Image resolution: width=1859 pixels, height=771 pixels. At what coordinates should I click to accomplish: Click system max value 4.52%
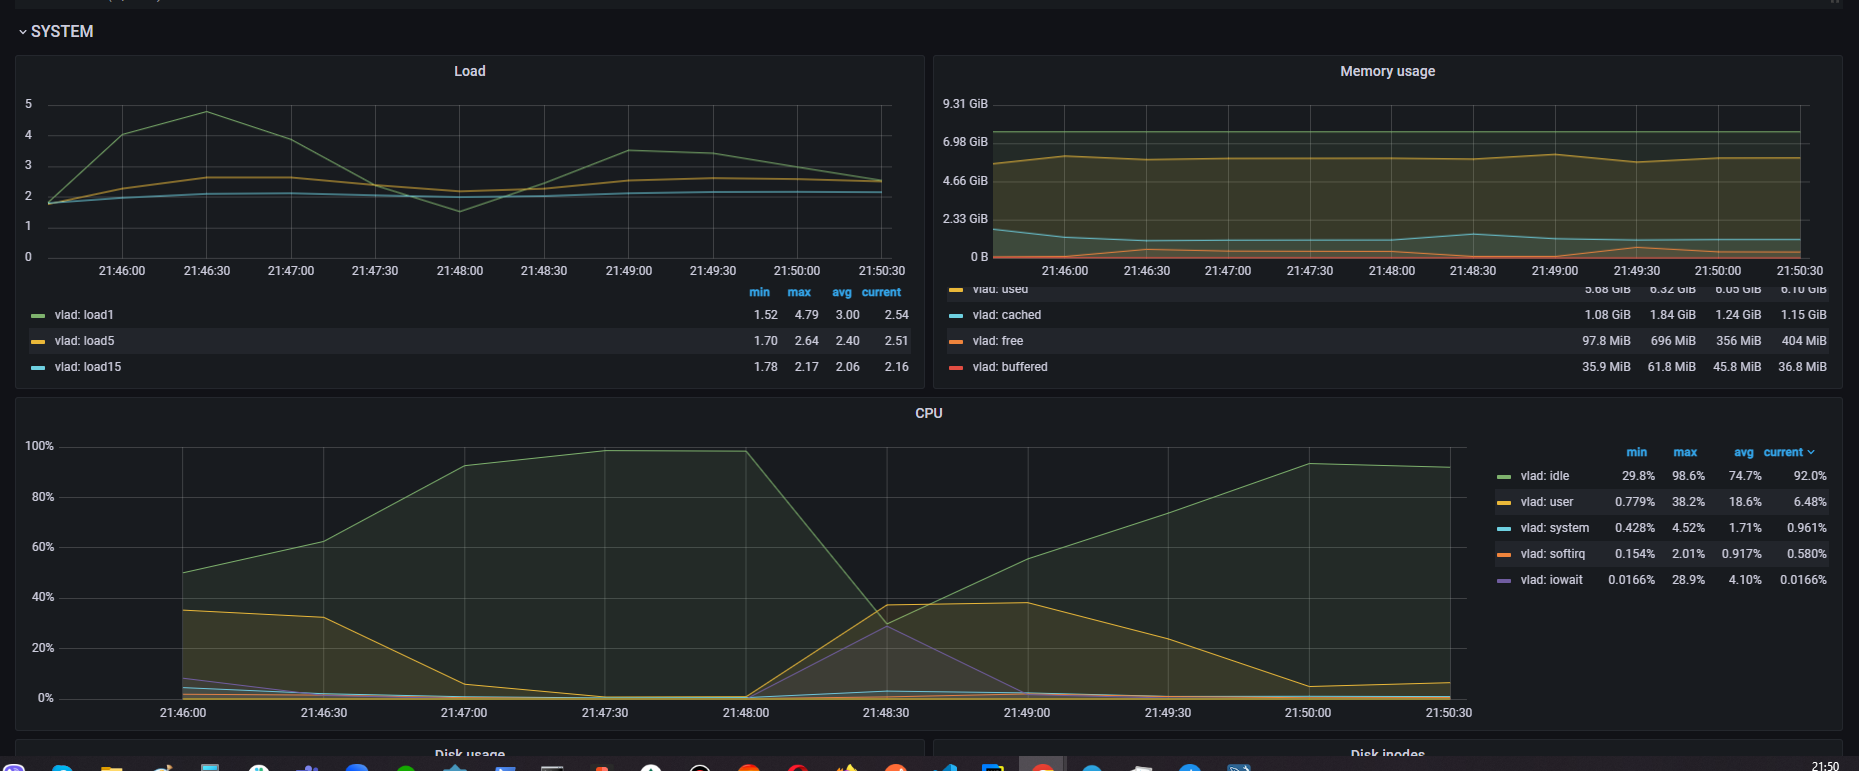point(1688,528)
